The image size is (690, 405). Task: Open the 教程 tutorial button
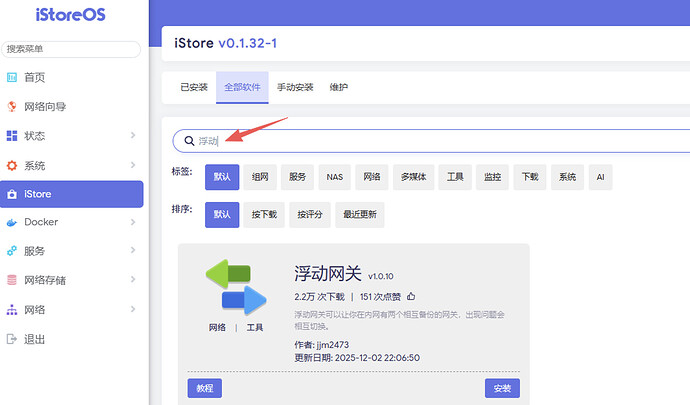tap(205, 388)
